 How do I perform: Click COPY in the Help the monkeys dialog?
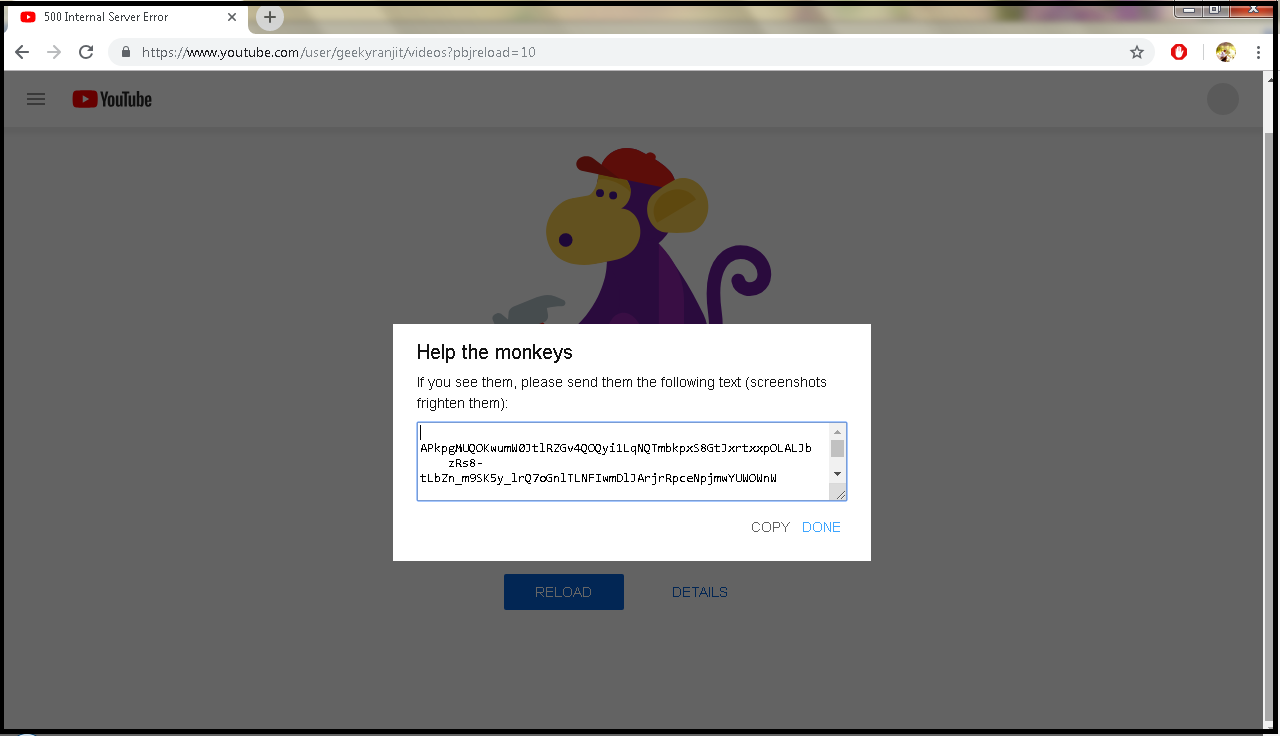pos(770,527)
